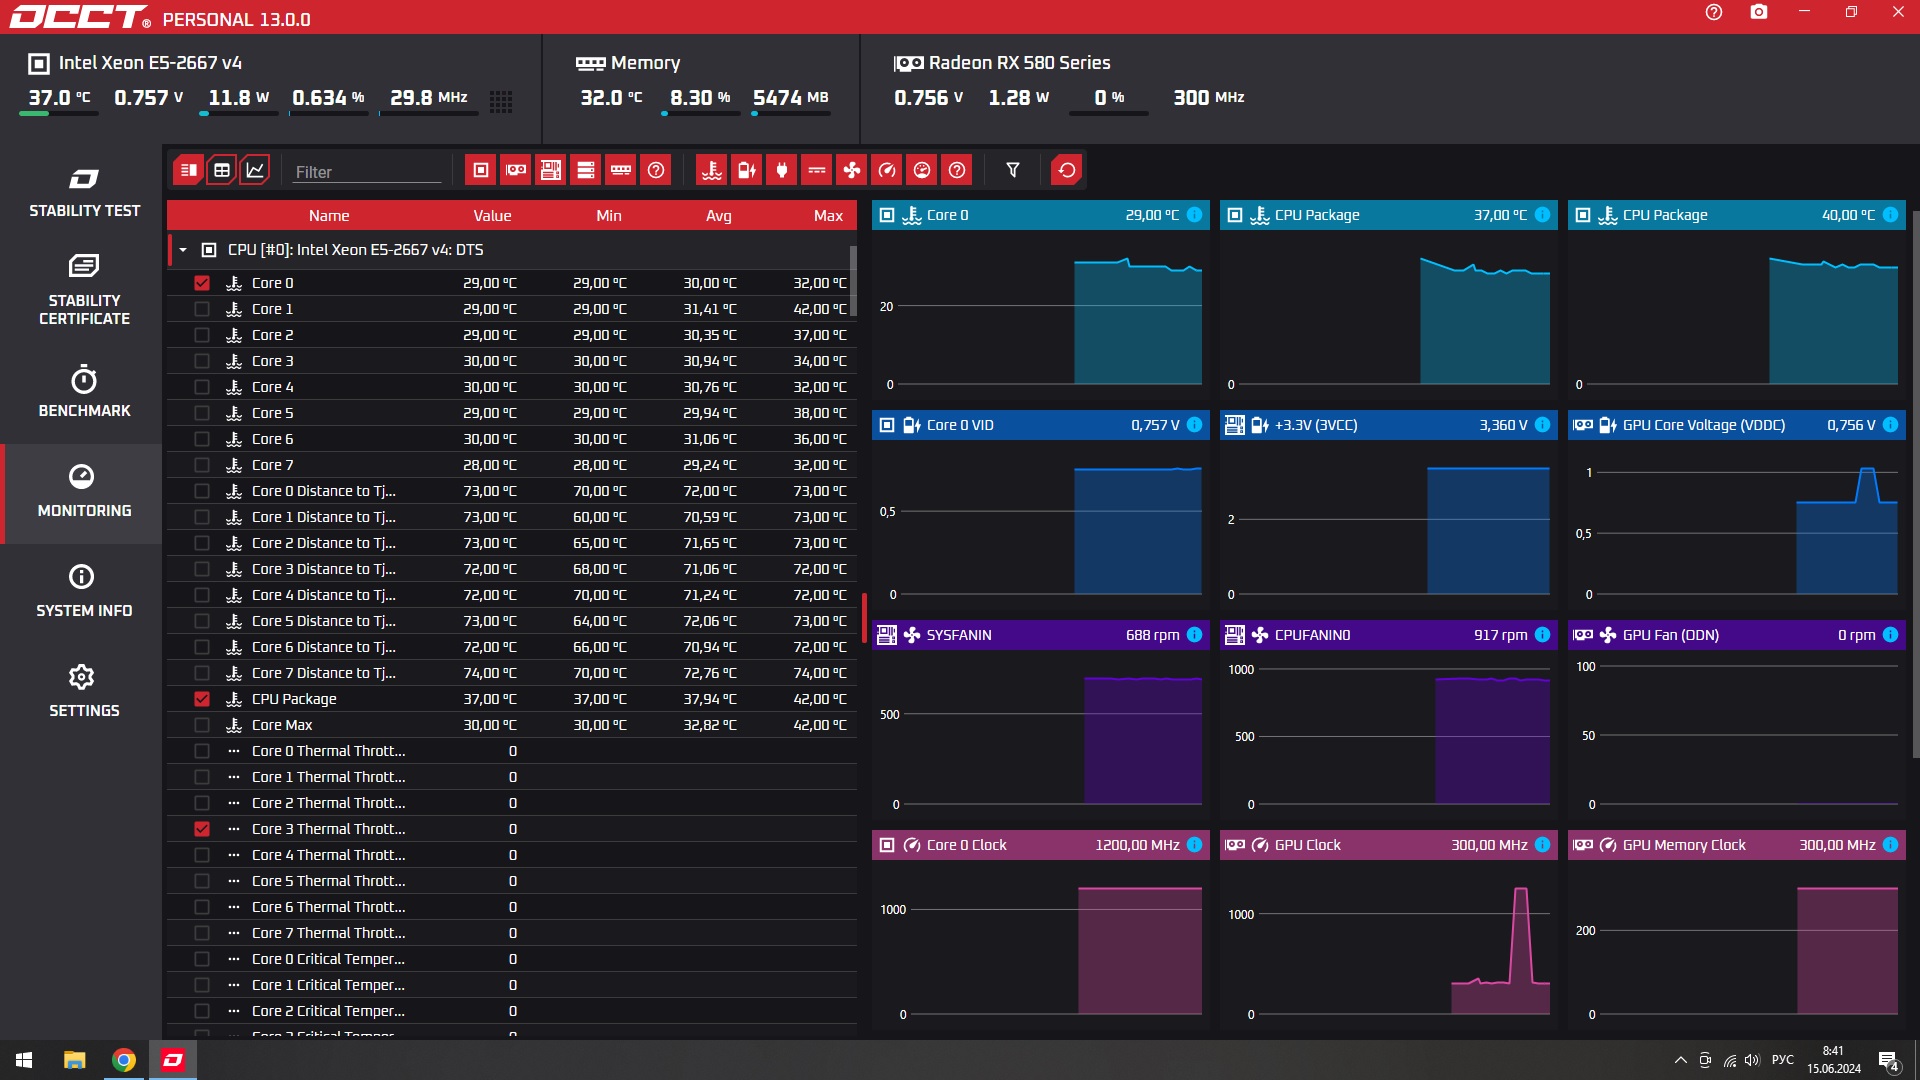The height and width of the screenshot is (1080, 1920).
Task: Toggle the motherboard hardware filter icon
Action: click(x=551, y=170)
